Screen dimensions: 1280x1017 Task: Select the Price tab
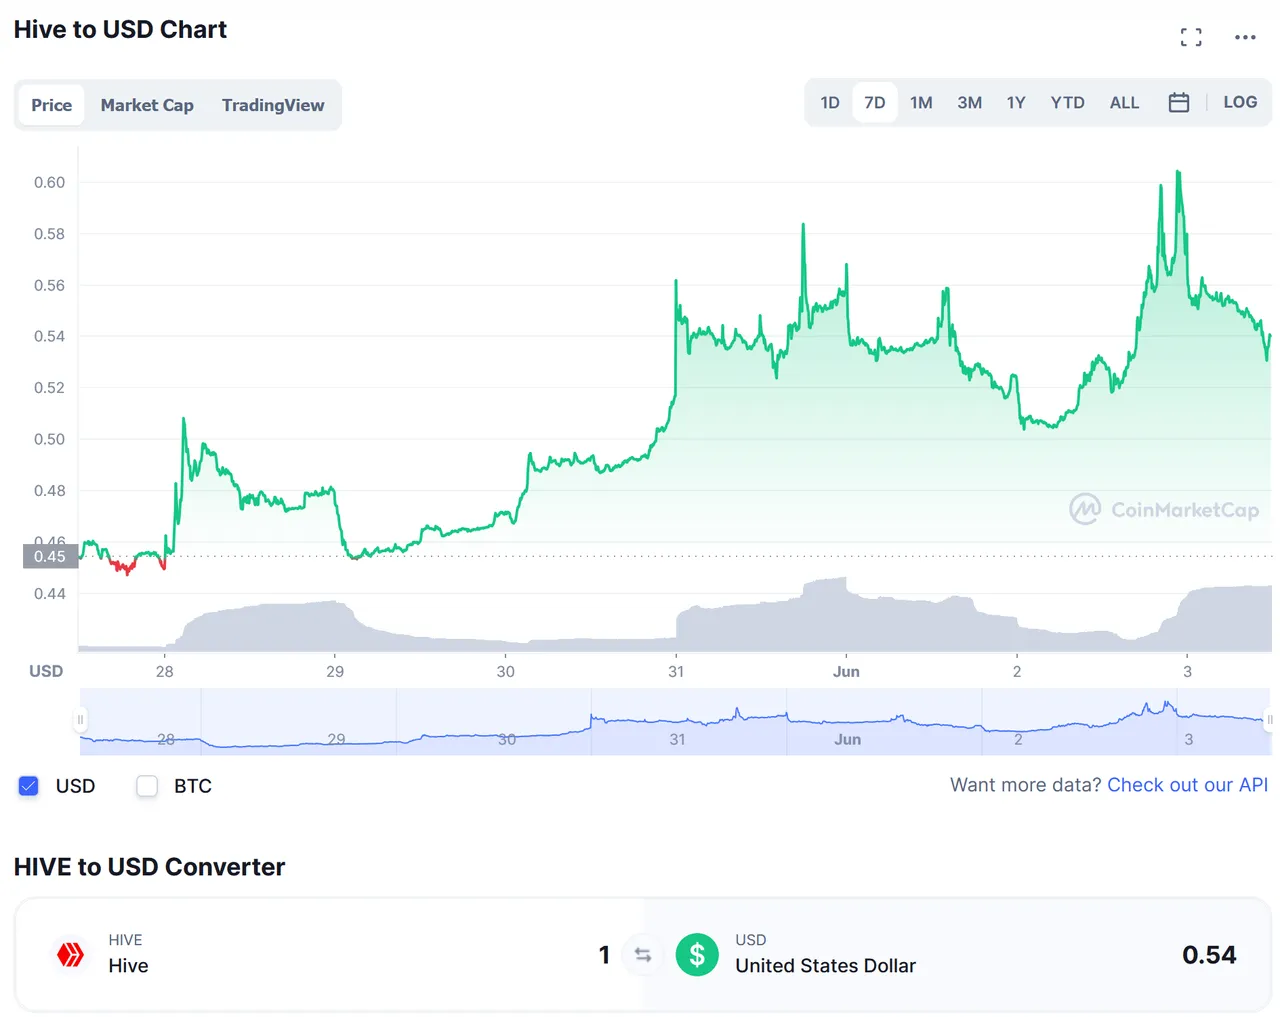(51, 105)
